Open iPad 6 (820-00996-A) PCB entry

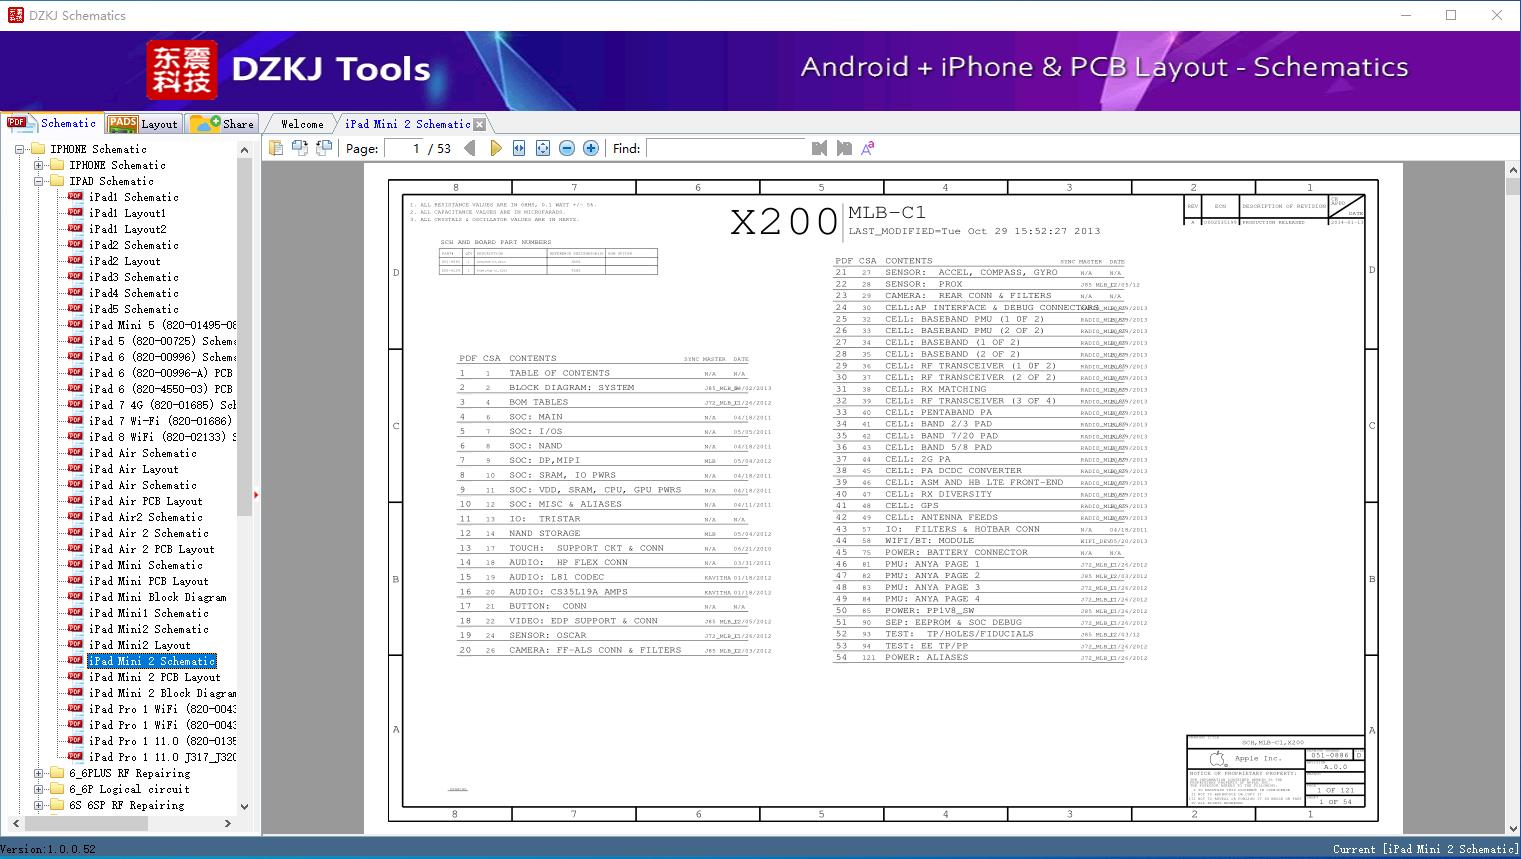[x=160, y=373]
